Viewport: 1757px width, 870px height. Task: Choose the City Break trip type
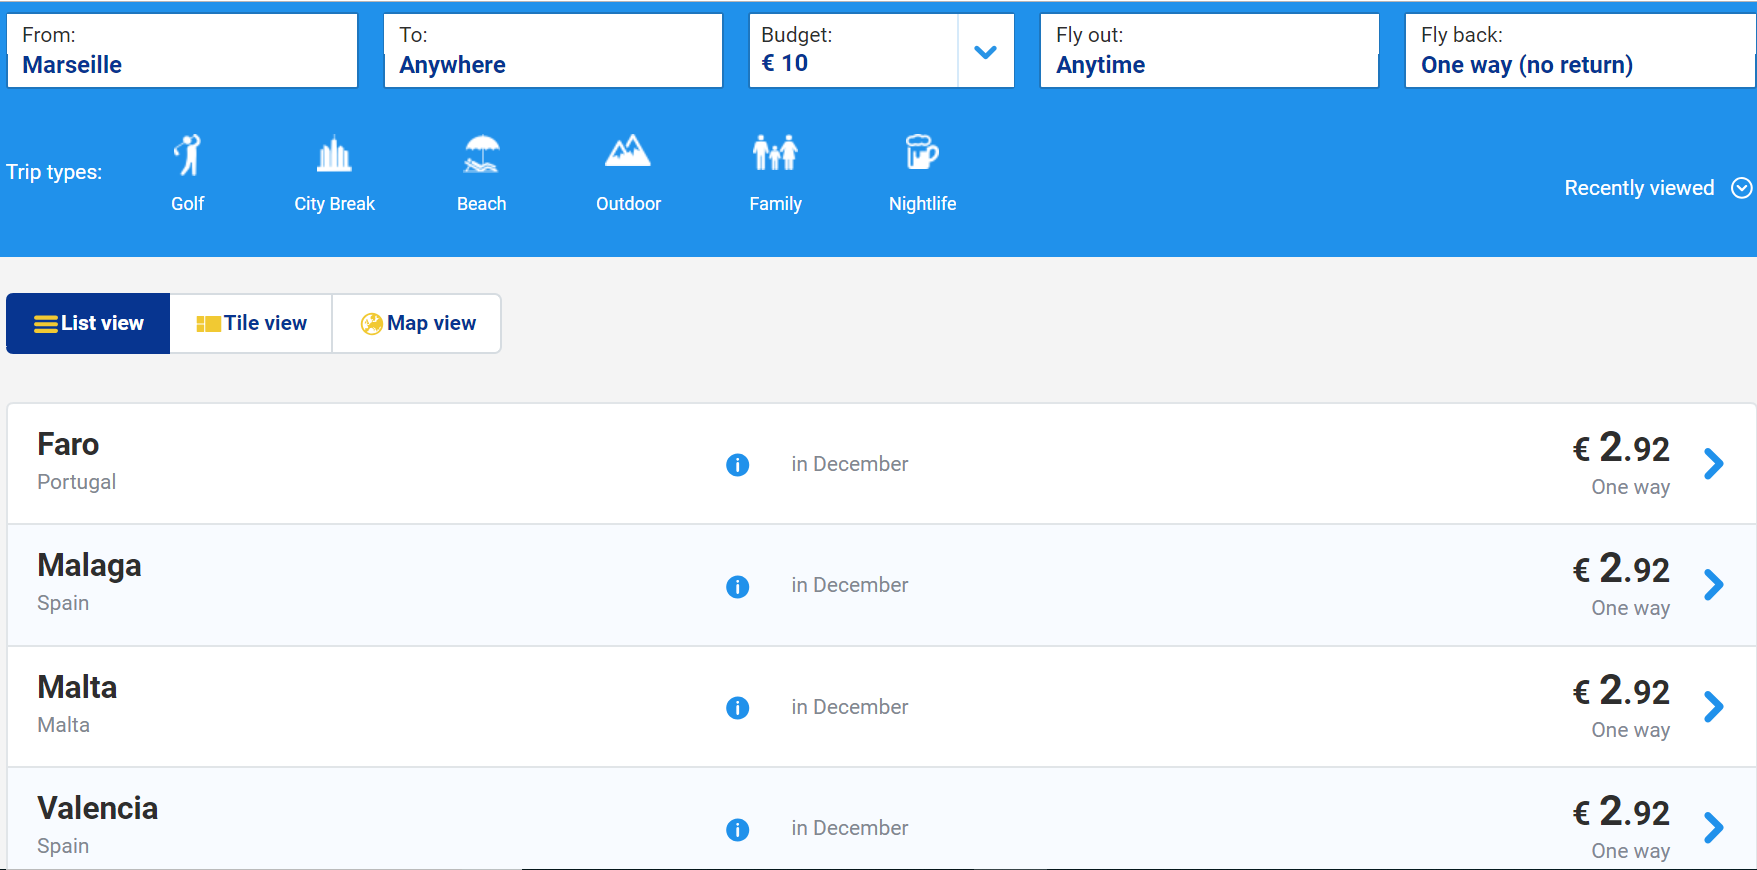pos(334,155)
